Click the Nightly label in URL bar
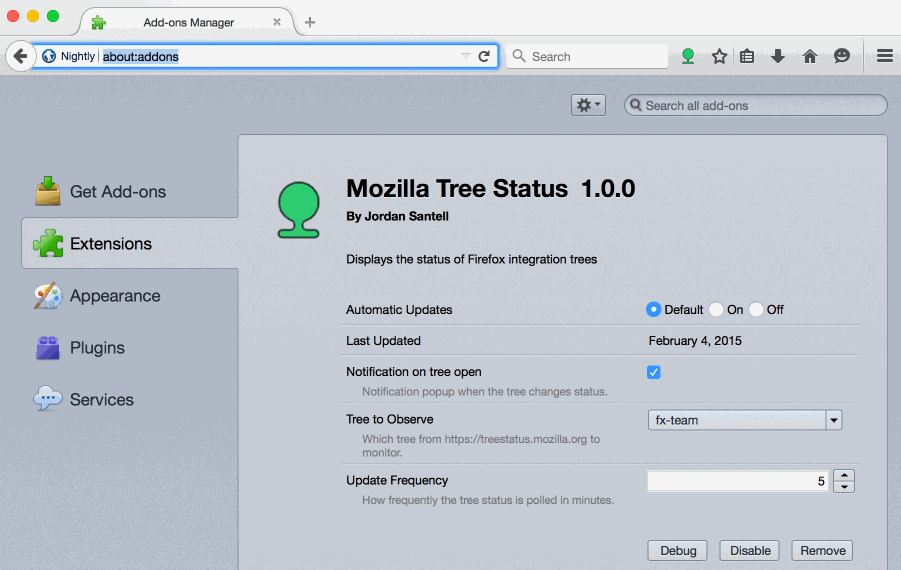The image size is (901, 570). pos(78,56)
